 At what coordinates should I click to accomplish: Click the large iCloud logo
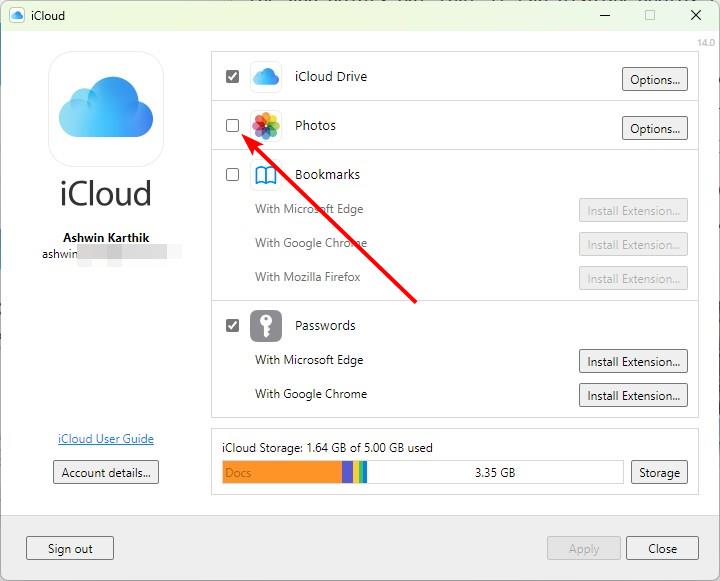106,109
